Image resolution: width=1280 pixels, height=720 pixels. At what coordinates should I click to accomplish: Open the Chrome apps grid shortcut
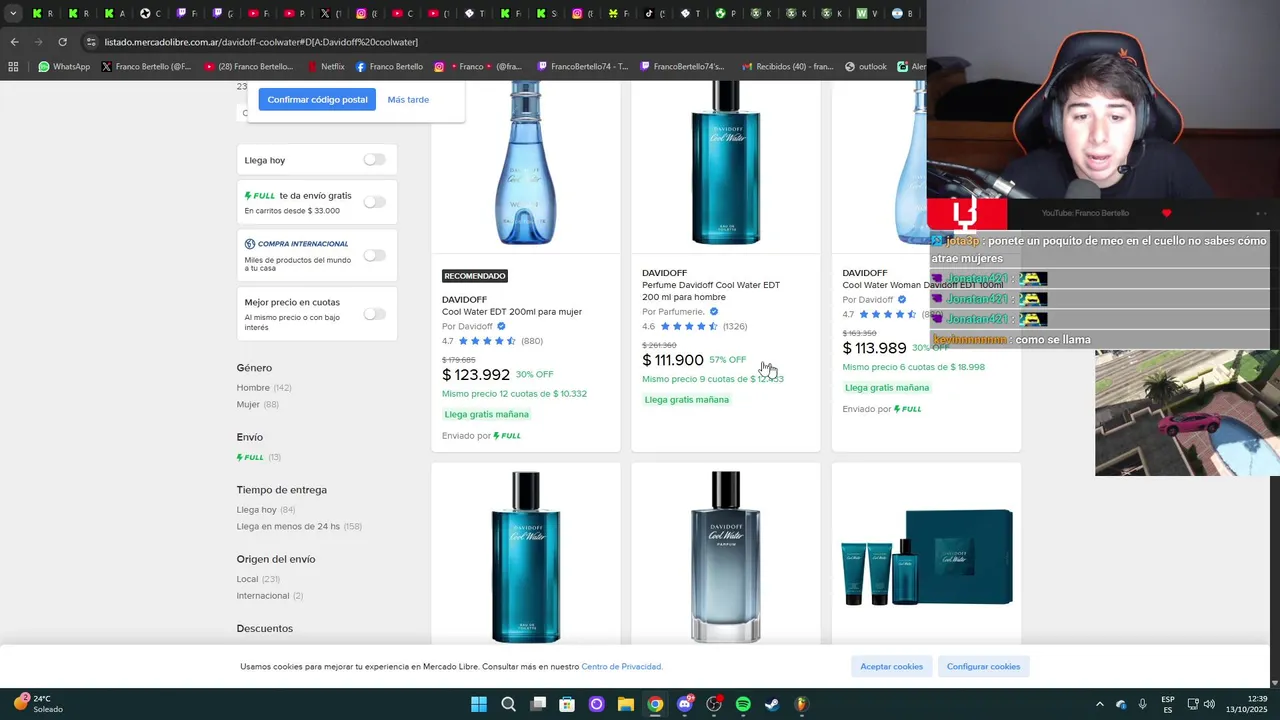(x=13, y=67)
